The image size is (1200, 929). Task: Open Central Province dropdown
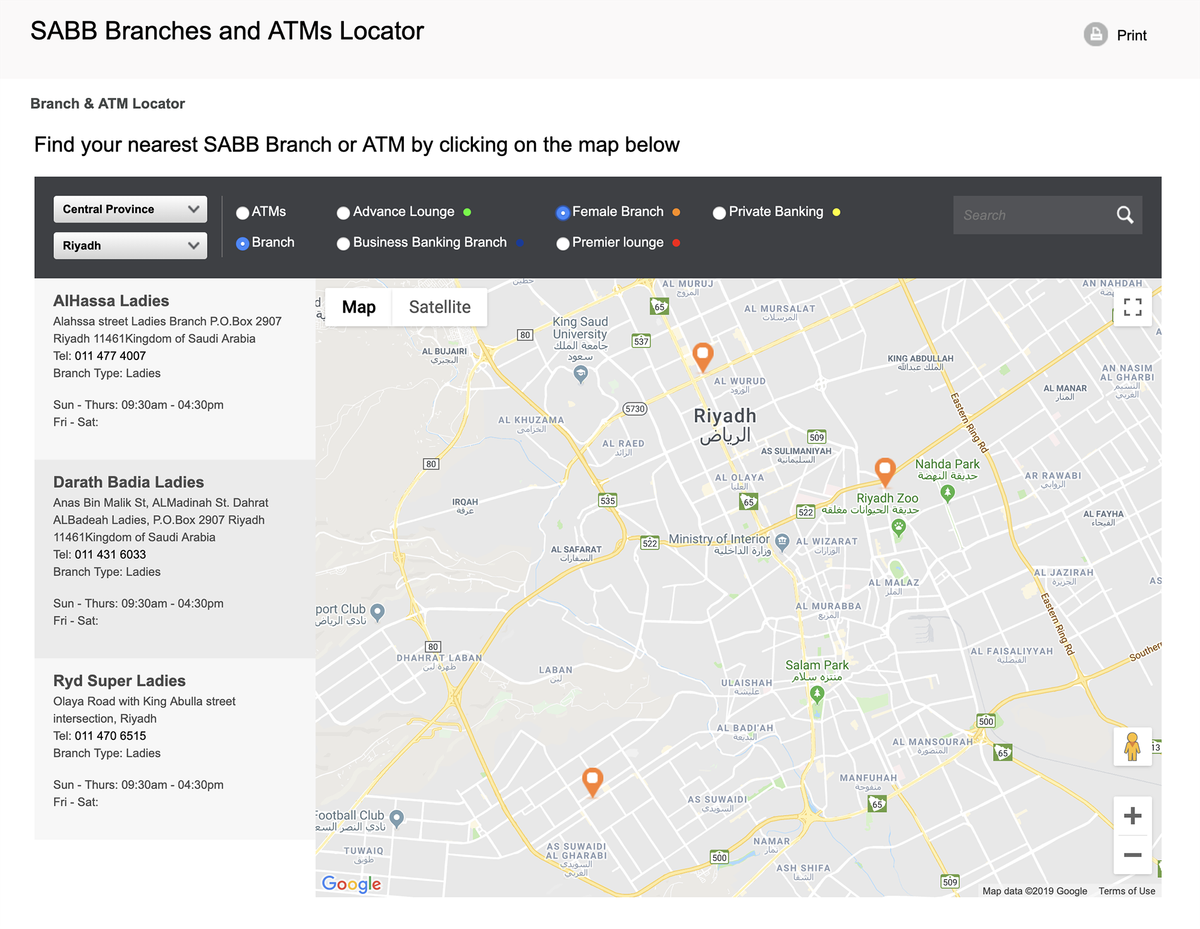click(x=130, y=209)
